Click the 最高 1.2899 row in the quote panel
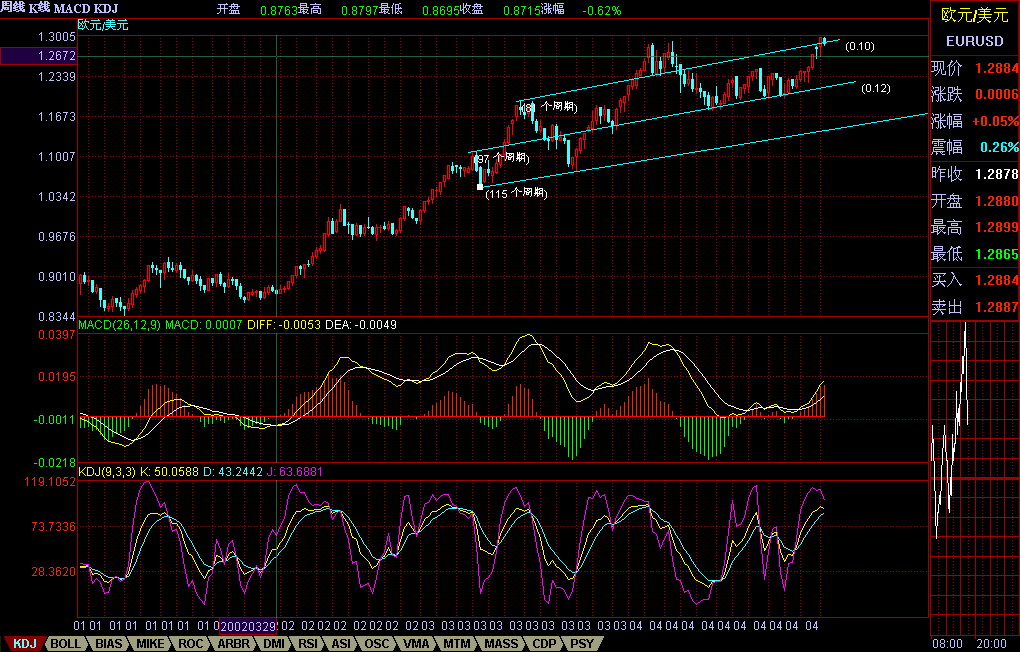The image size is (1020, 652). point(974,228)
